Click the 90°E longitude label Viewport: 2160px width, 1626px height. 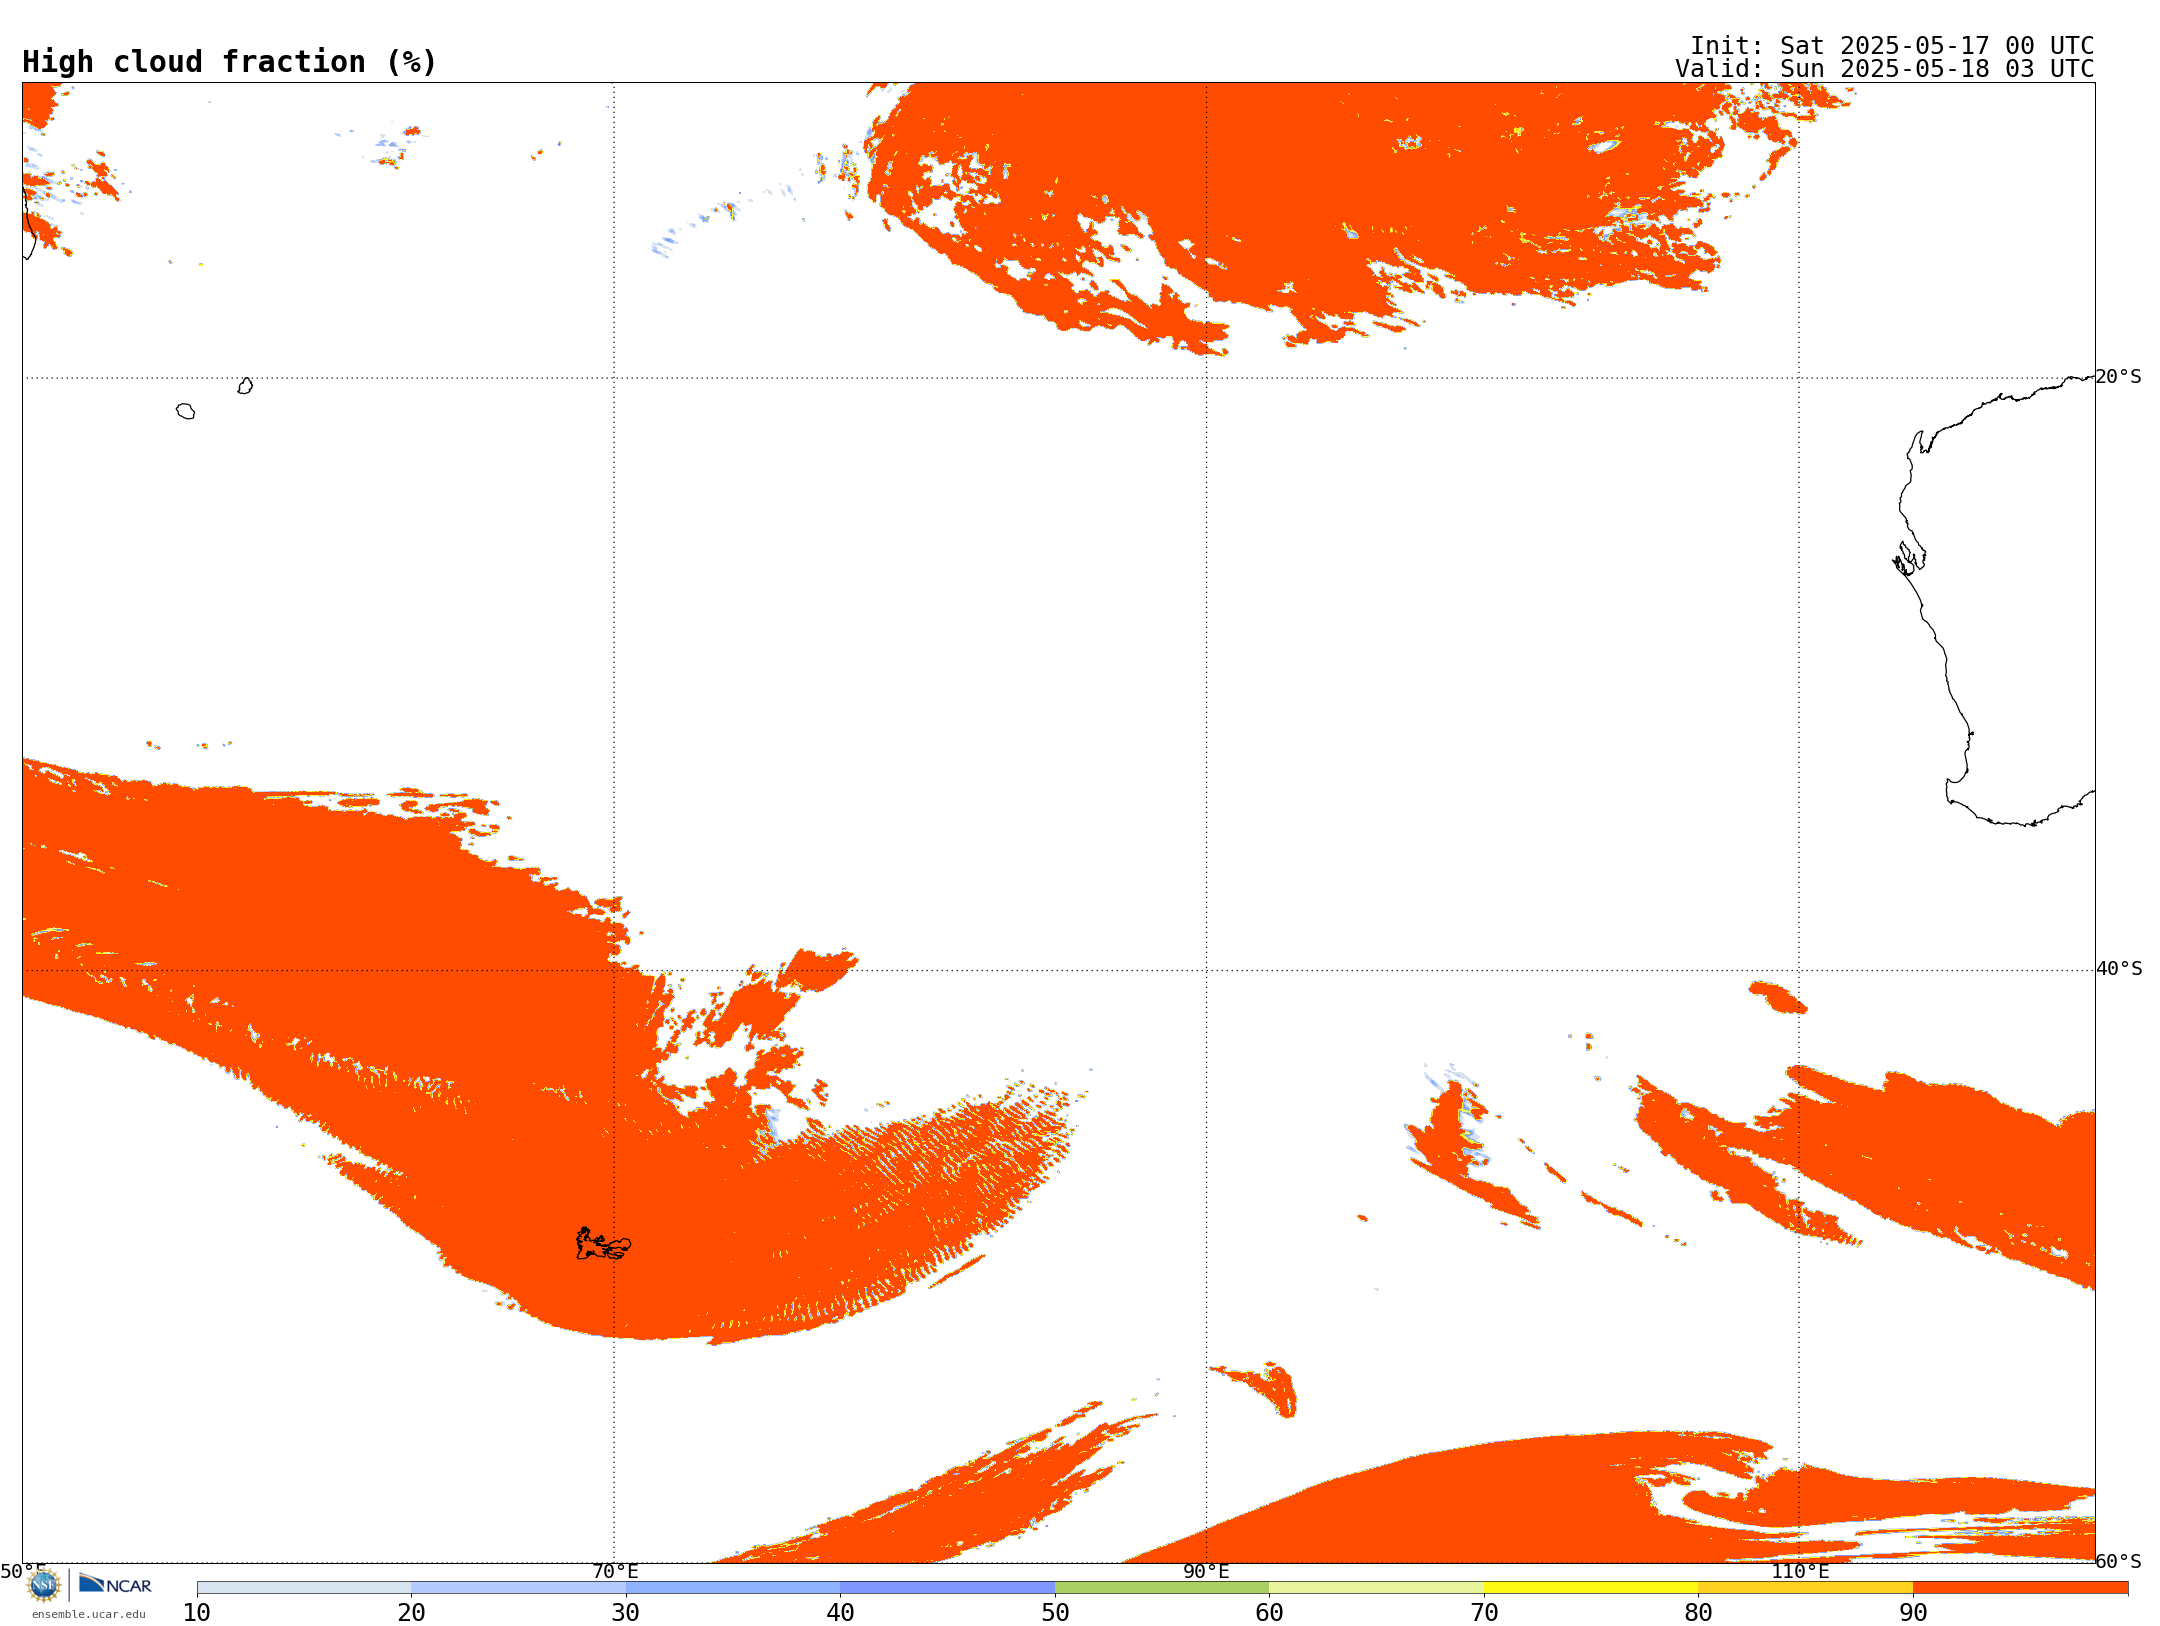point(1206,1571)
